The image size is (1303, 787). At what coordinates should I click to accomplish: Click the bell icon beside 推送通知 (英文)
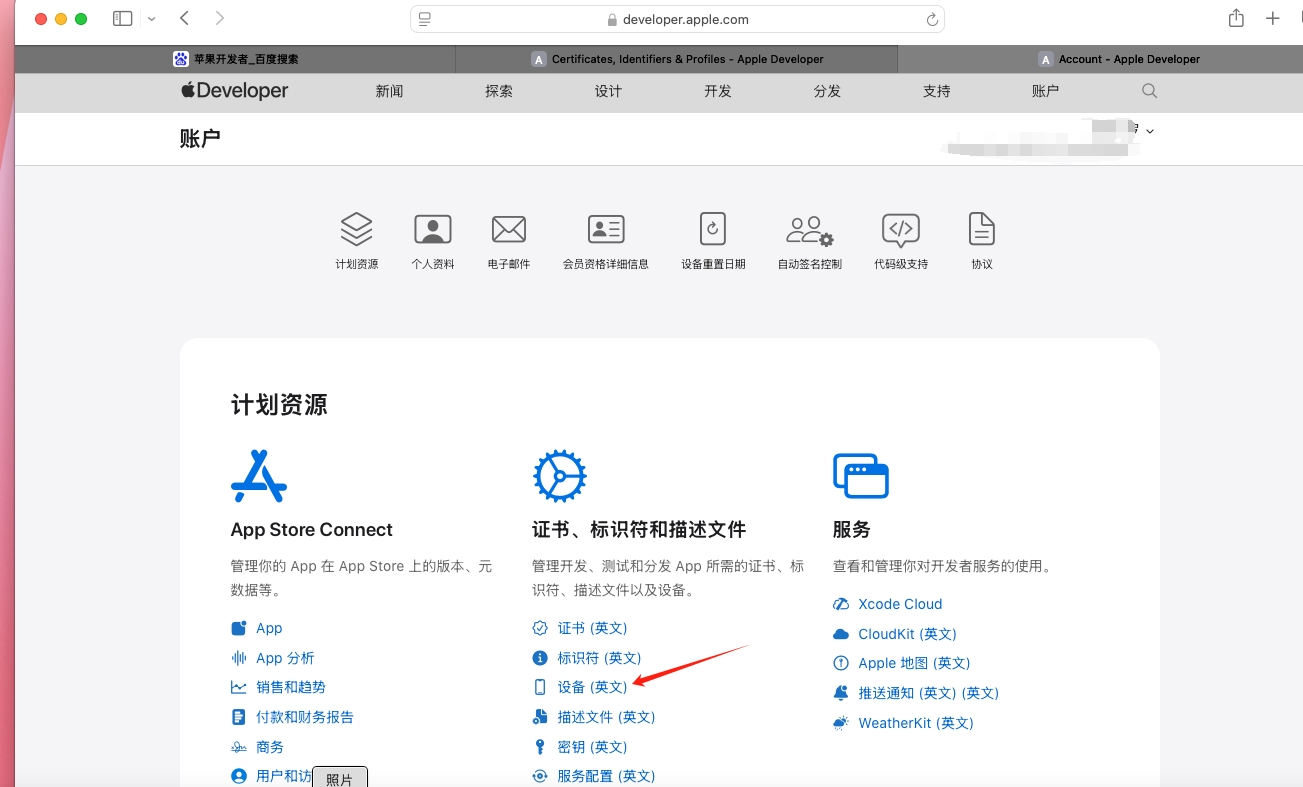tap(841, 693)
